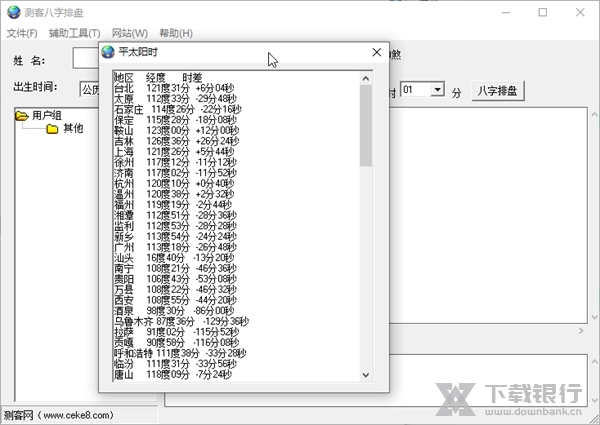Click the 用户组 open folder icon

click(22, 116)
